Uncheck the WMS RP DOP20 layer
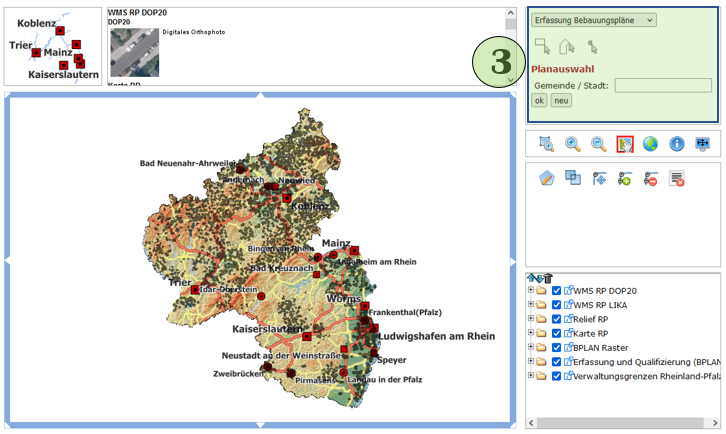 coord(557,291)
